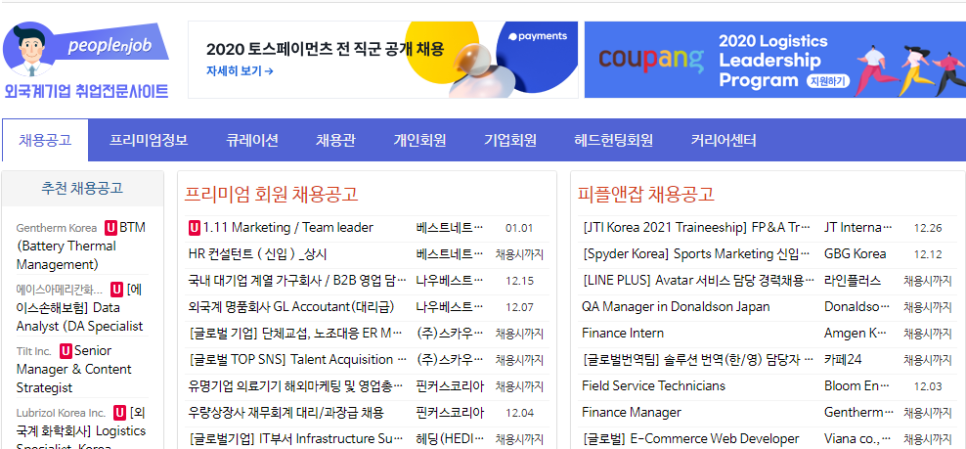Click deadline 12.26 in JTI Korea row
Viewport: 966px width, 449px height.
928,228
